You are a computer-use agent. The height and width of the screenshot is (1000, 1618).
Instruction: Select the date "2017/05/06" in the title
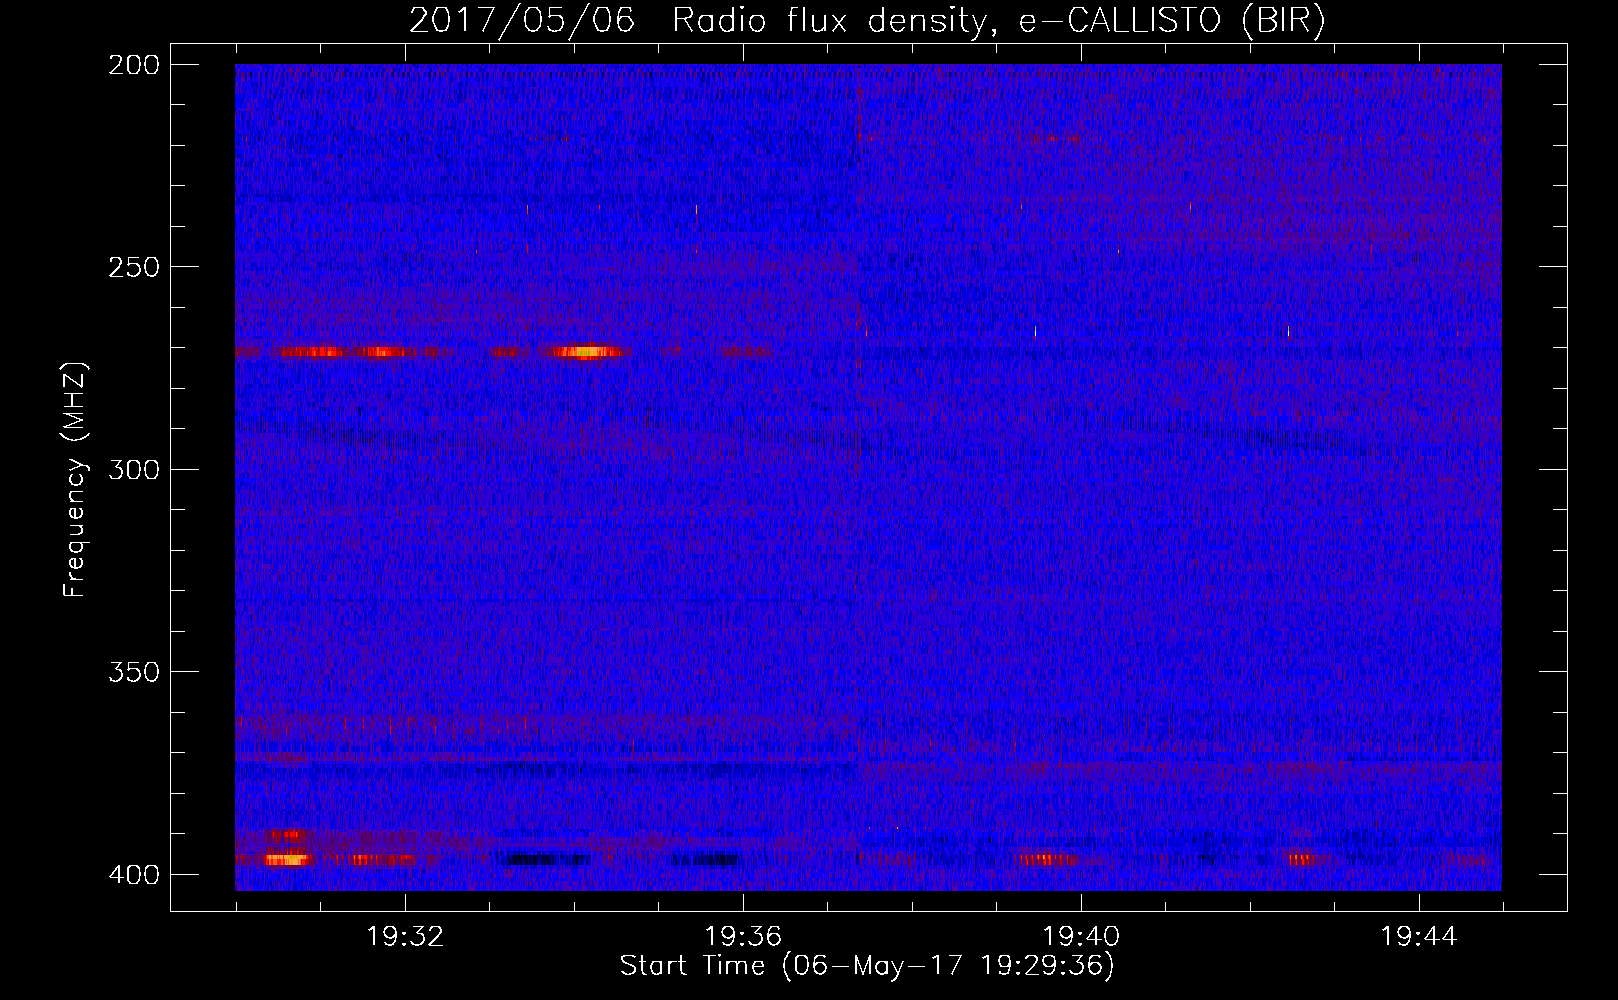point(522,21)
